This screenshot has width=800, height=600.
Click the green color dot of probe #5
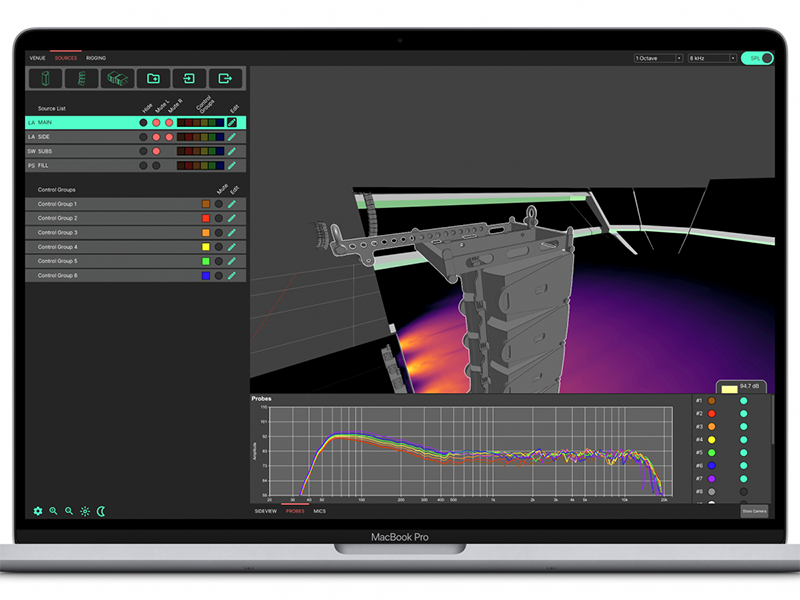point(711,453)
